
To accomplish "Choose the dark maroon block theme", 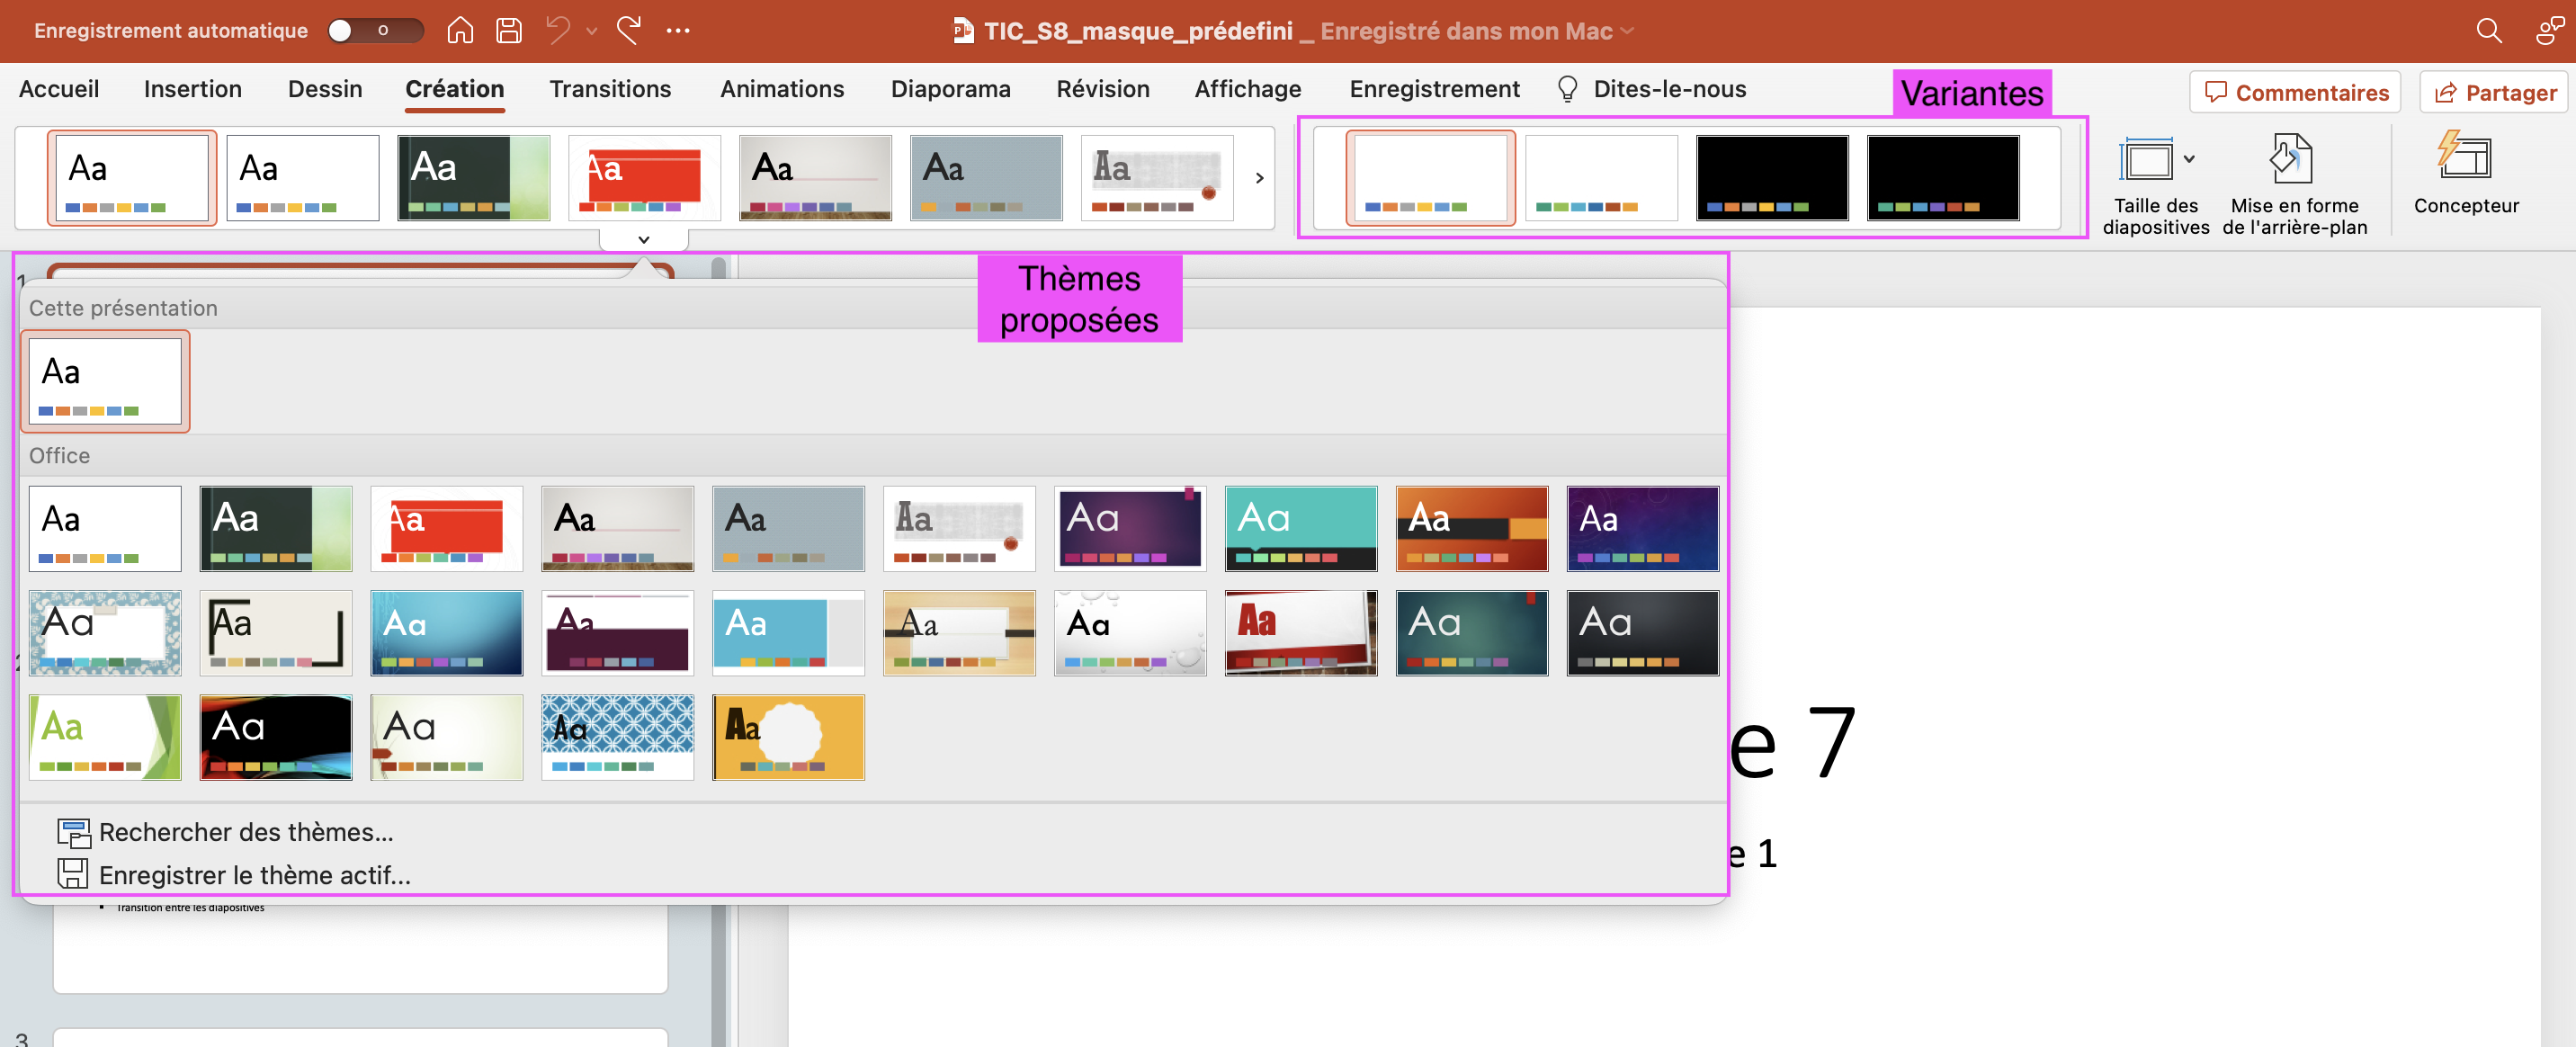I will click(618, 633).
